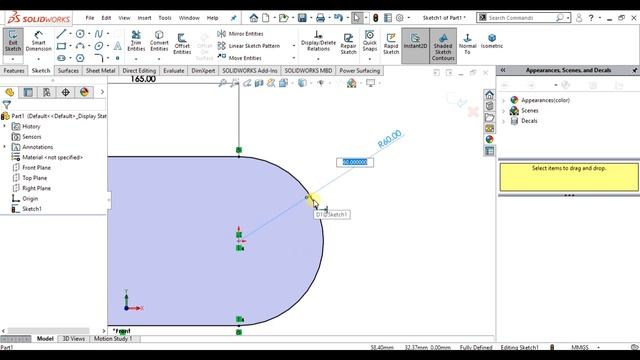Click Mirror Entities
Viewport: 640px width, 360px height.
point(241,34)
